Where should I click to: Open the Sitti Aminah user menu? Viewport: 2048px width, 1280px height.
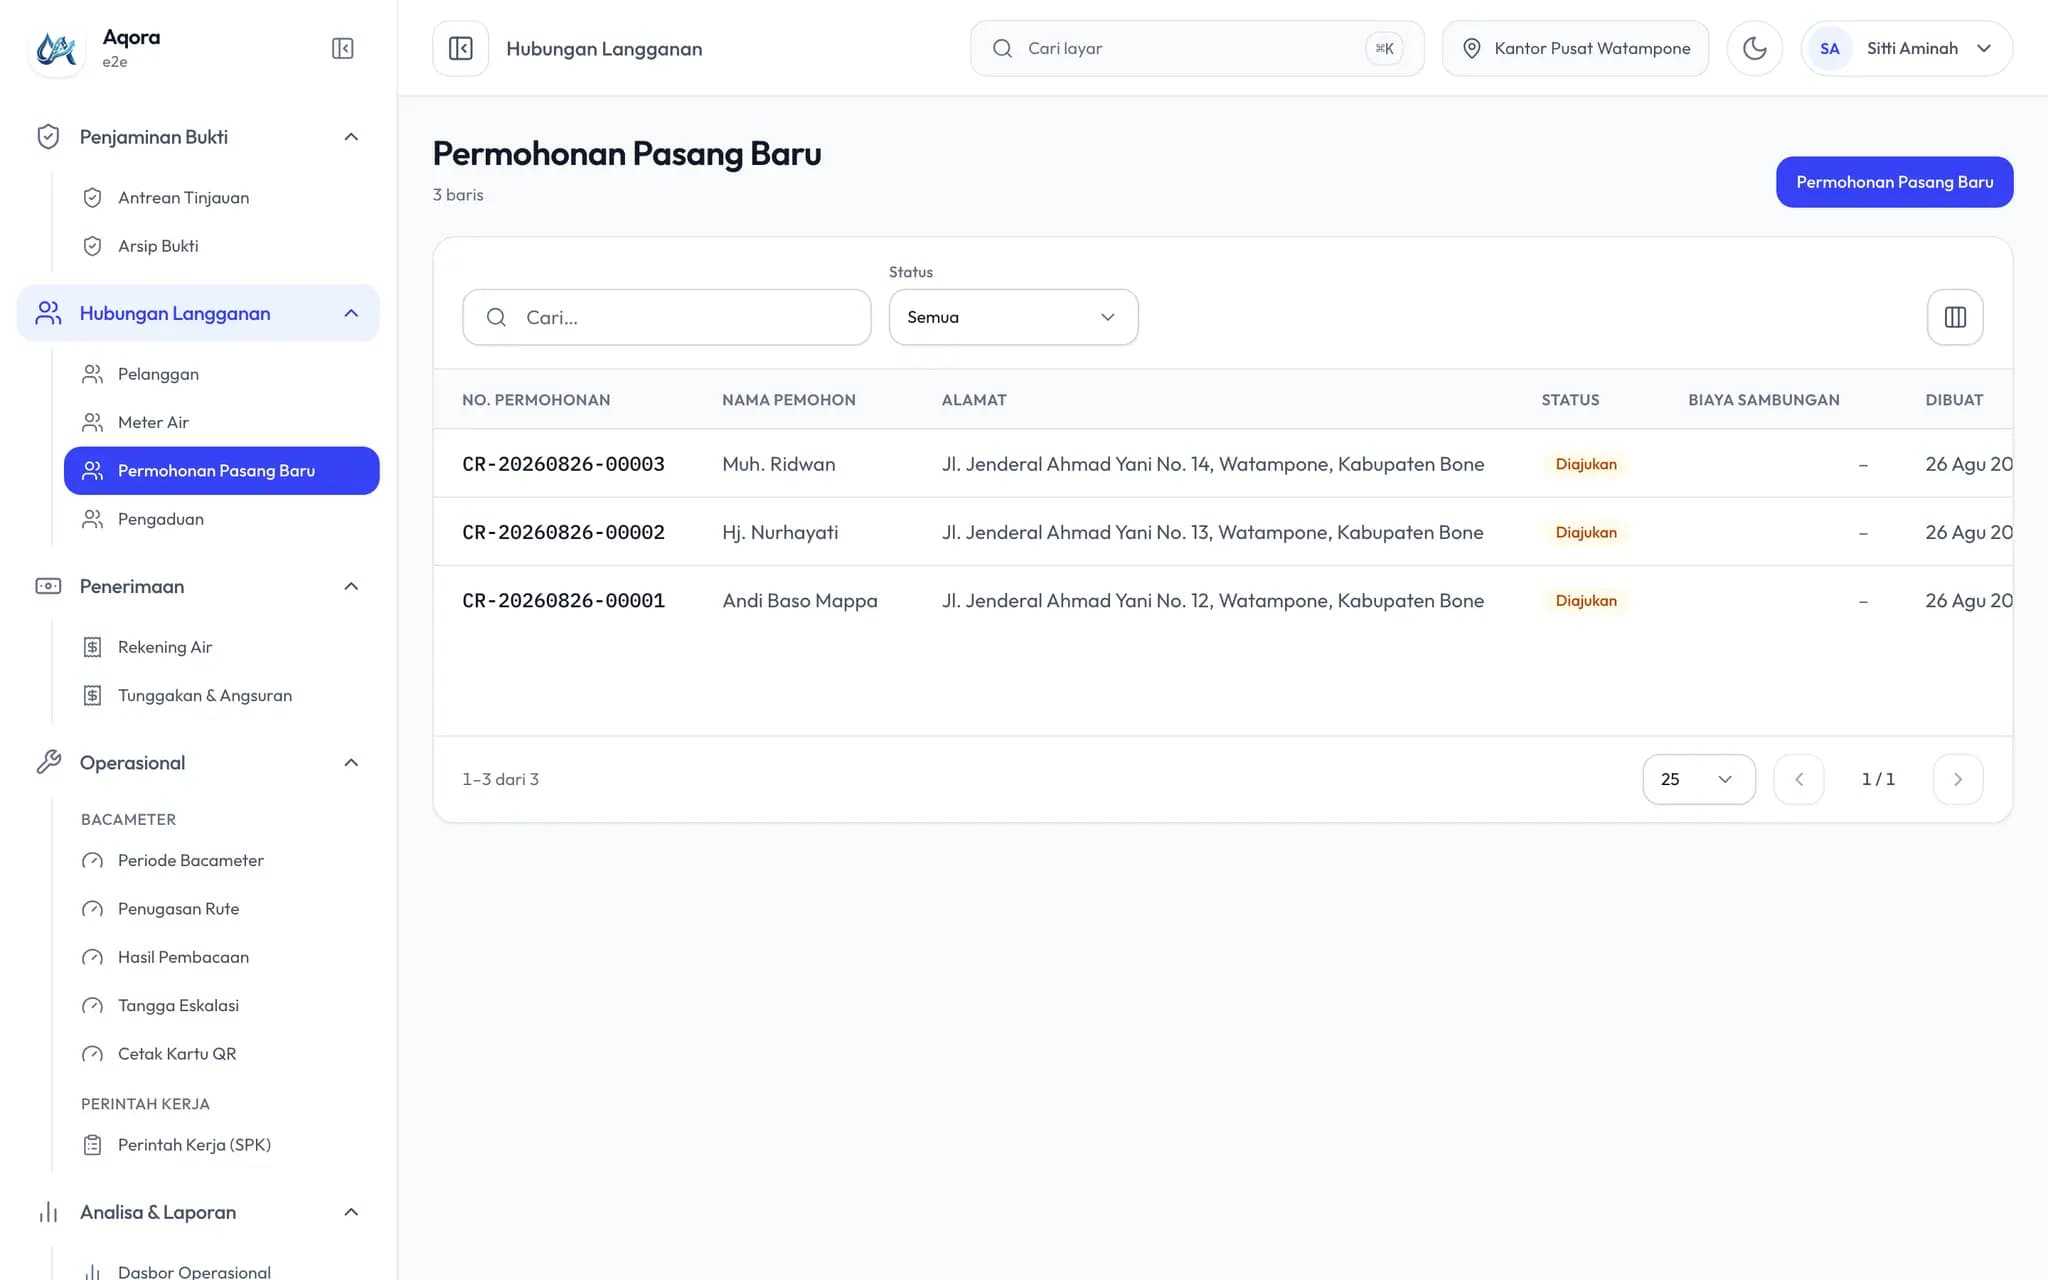coord(1907,48)
